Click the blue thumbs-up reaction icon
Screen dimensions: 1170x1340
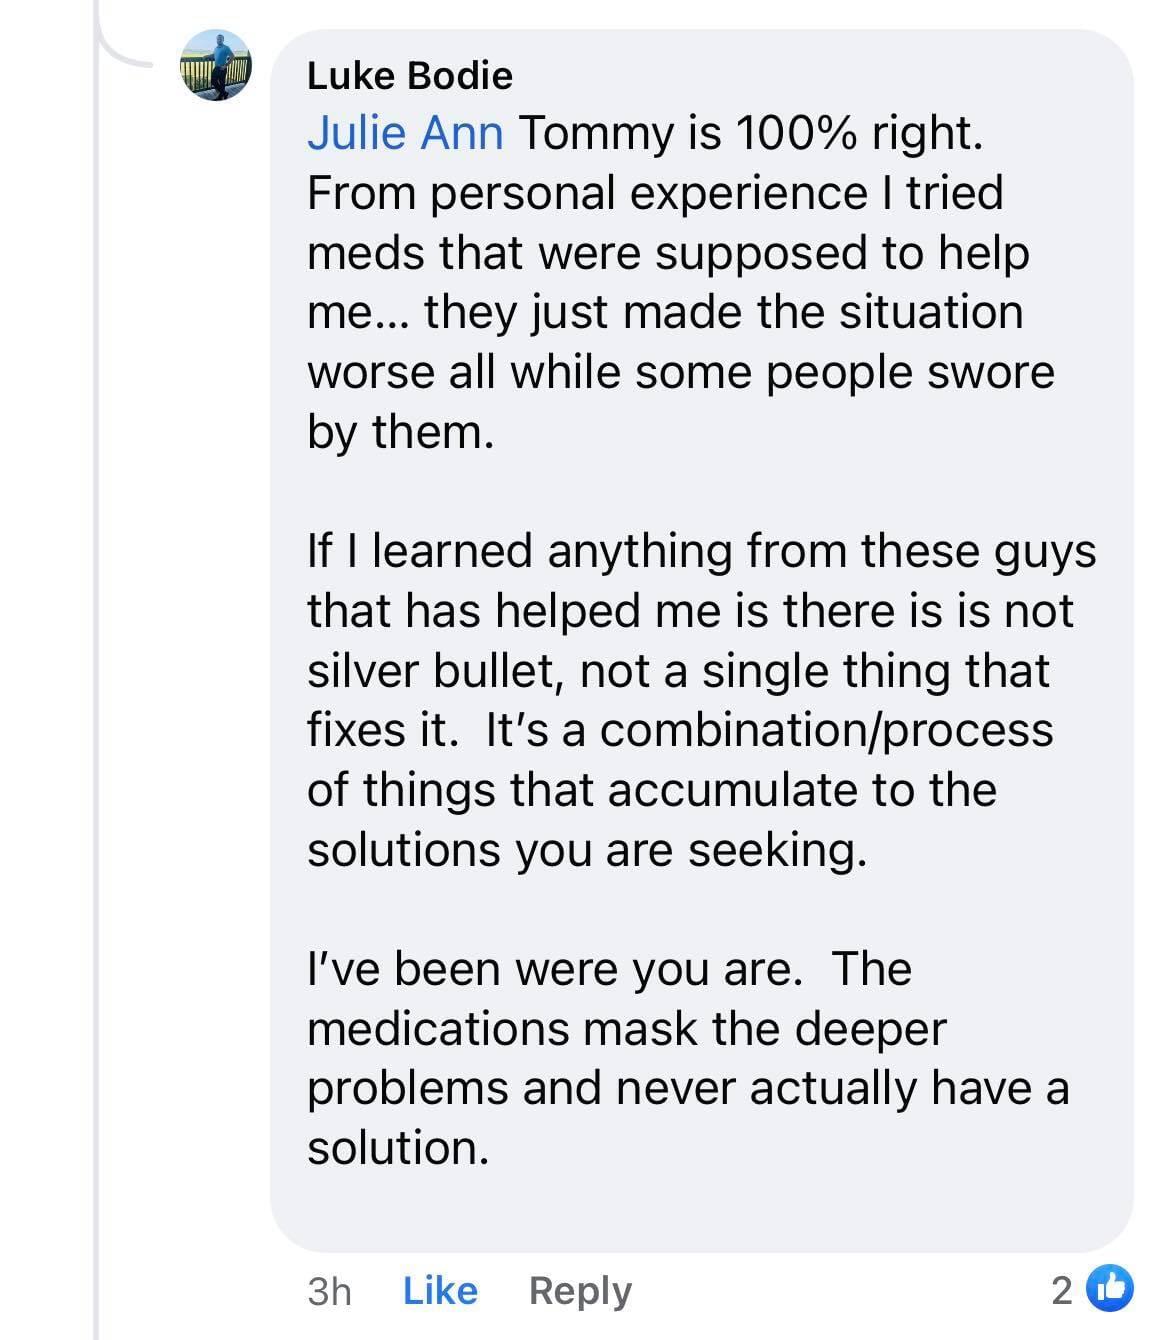tap(1109, 1289)
